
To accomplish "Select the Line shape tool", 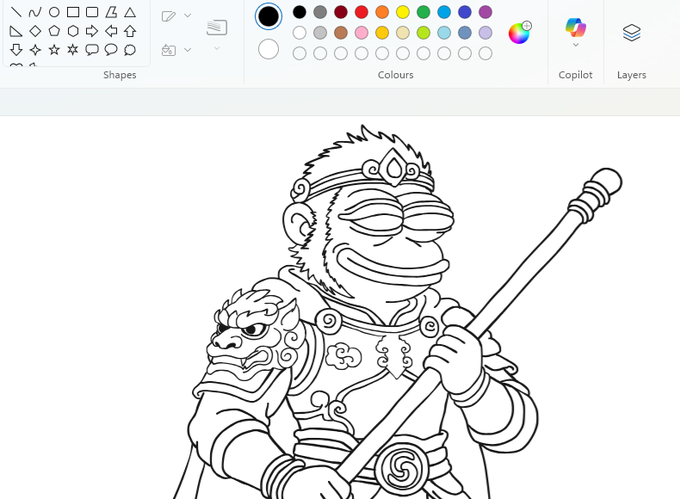I will (16, 12).
